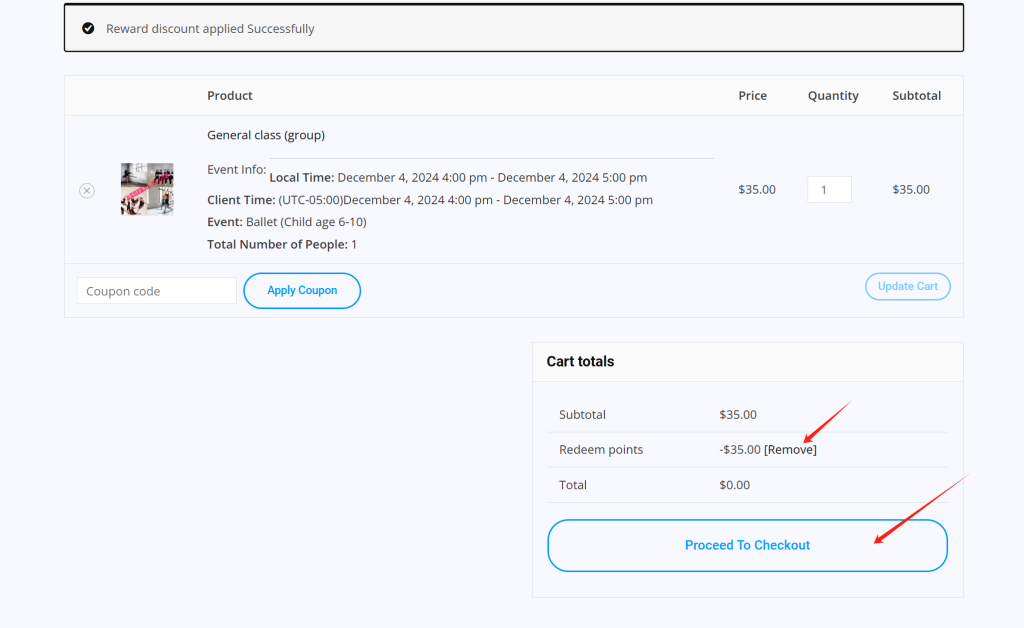
Task: Proceed To Checkout
Action: click(747, 545)
